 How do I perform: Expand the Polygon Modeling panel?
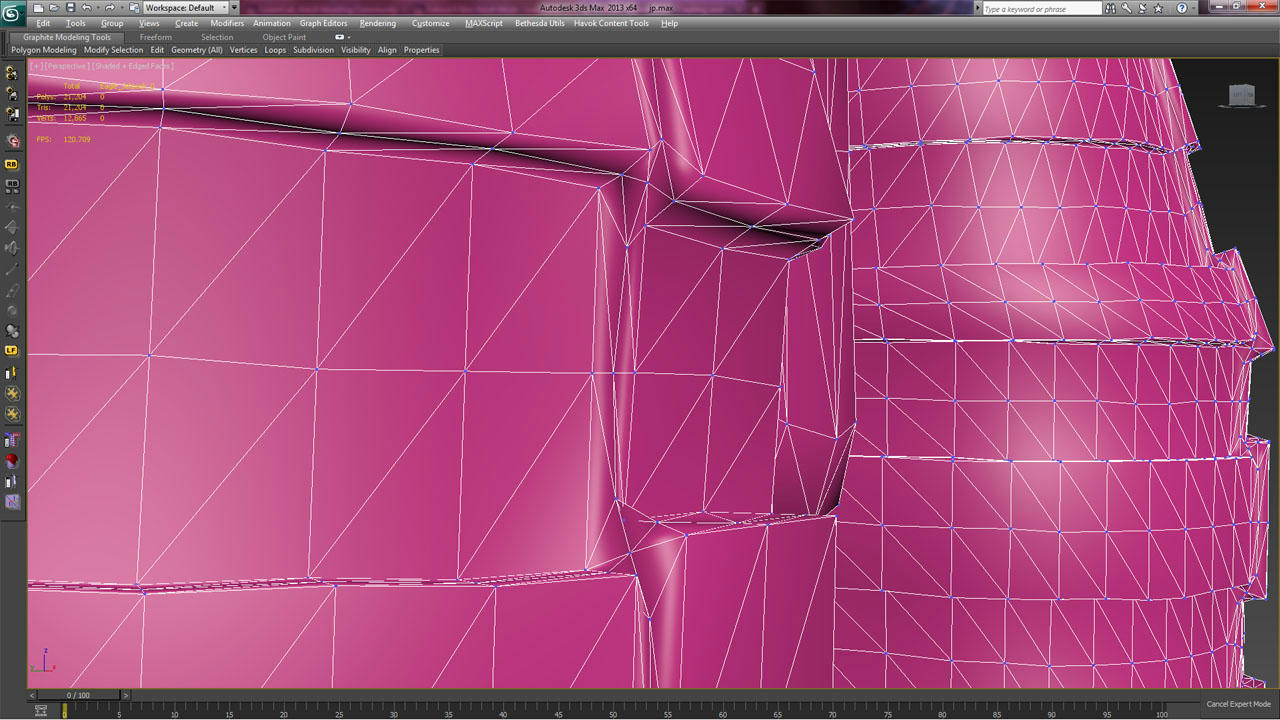point(43,50)
